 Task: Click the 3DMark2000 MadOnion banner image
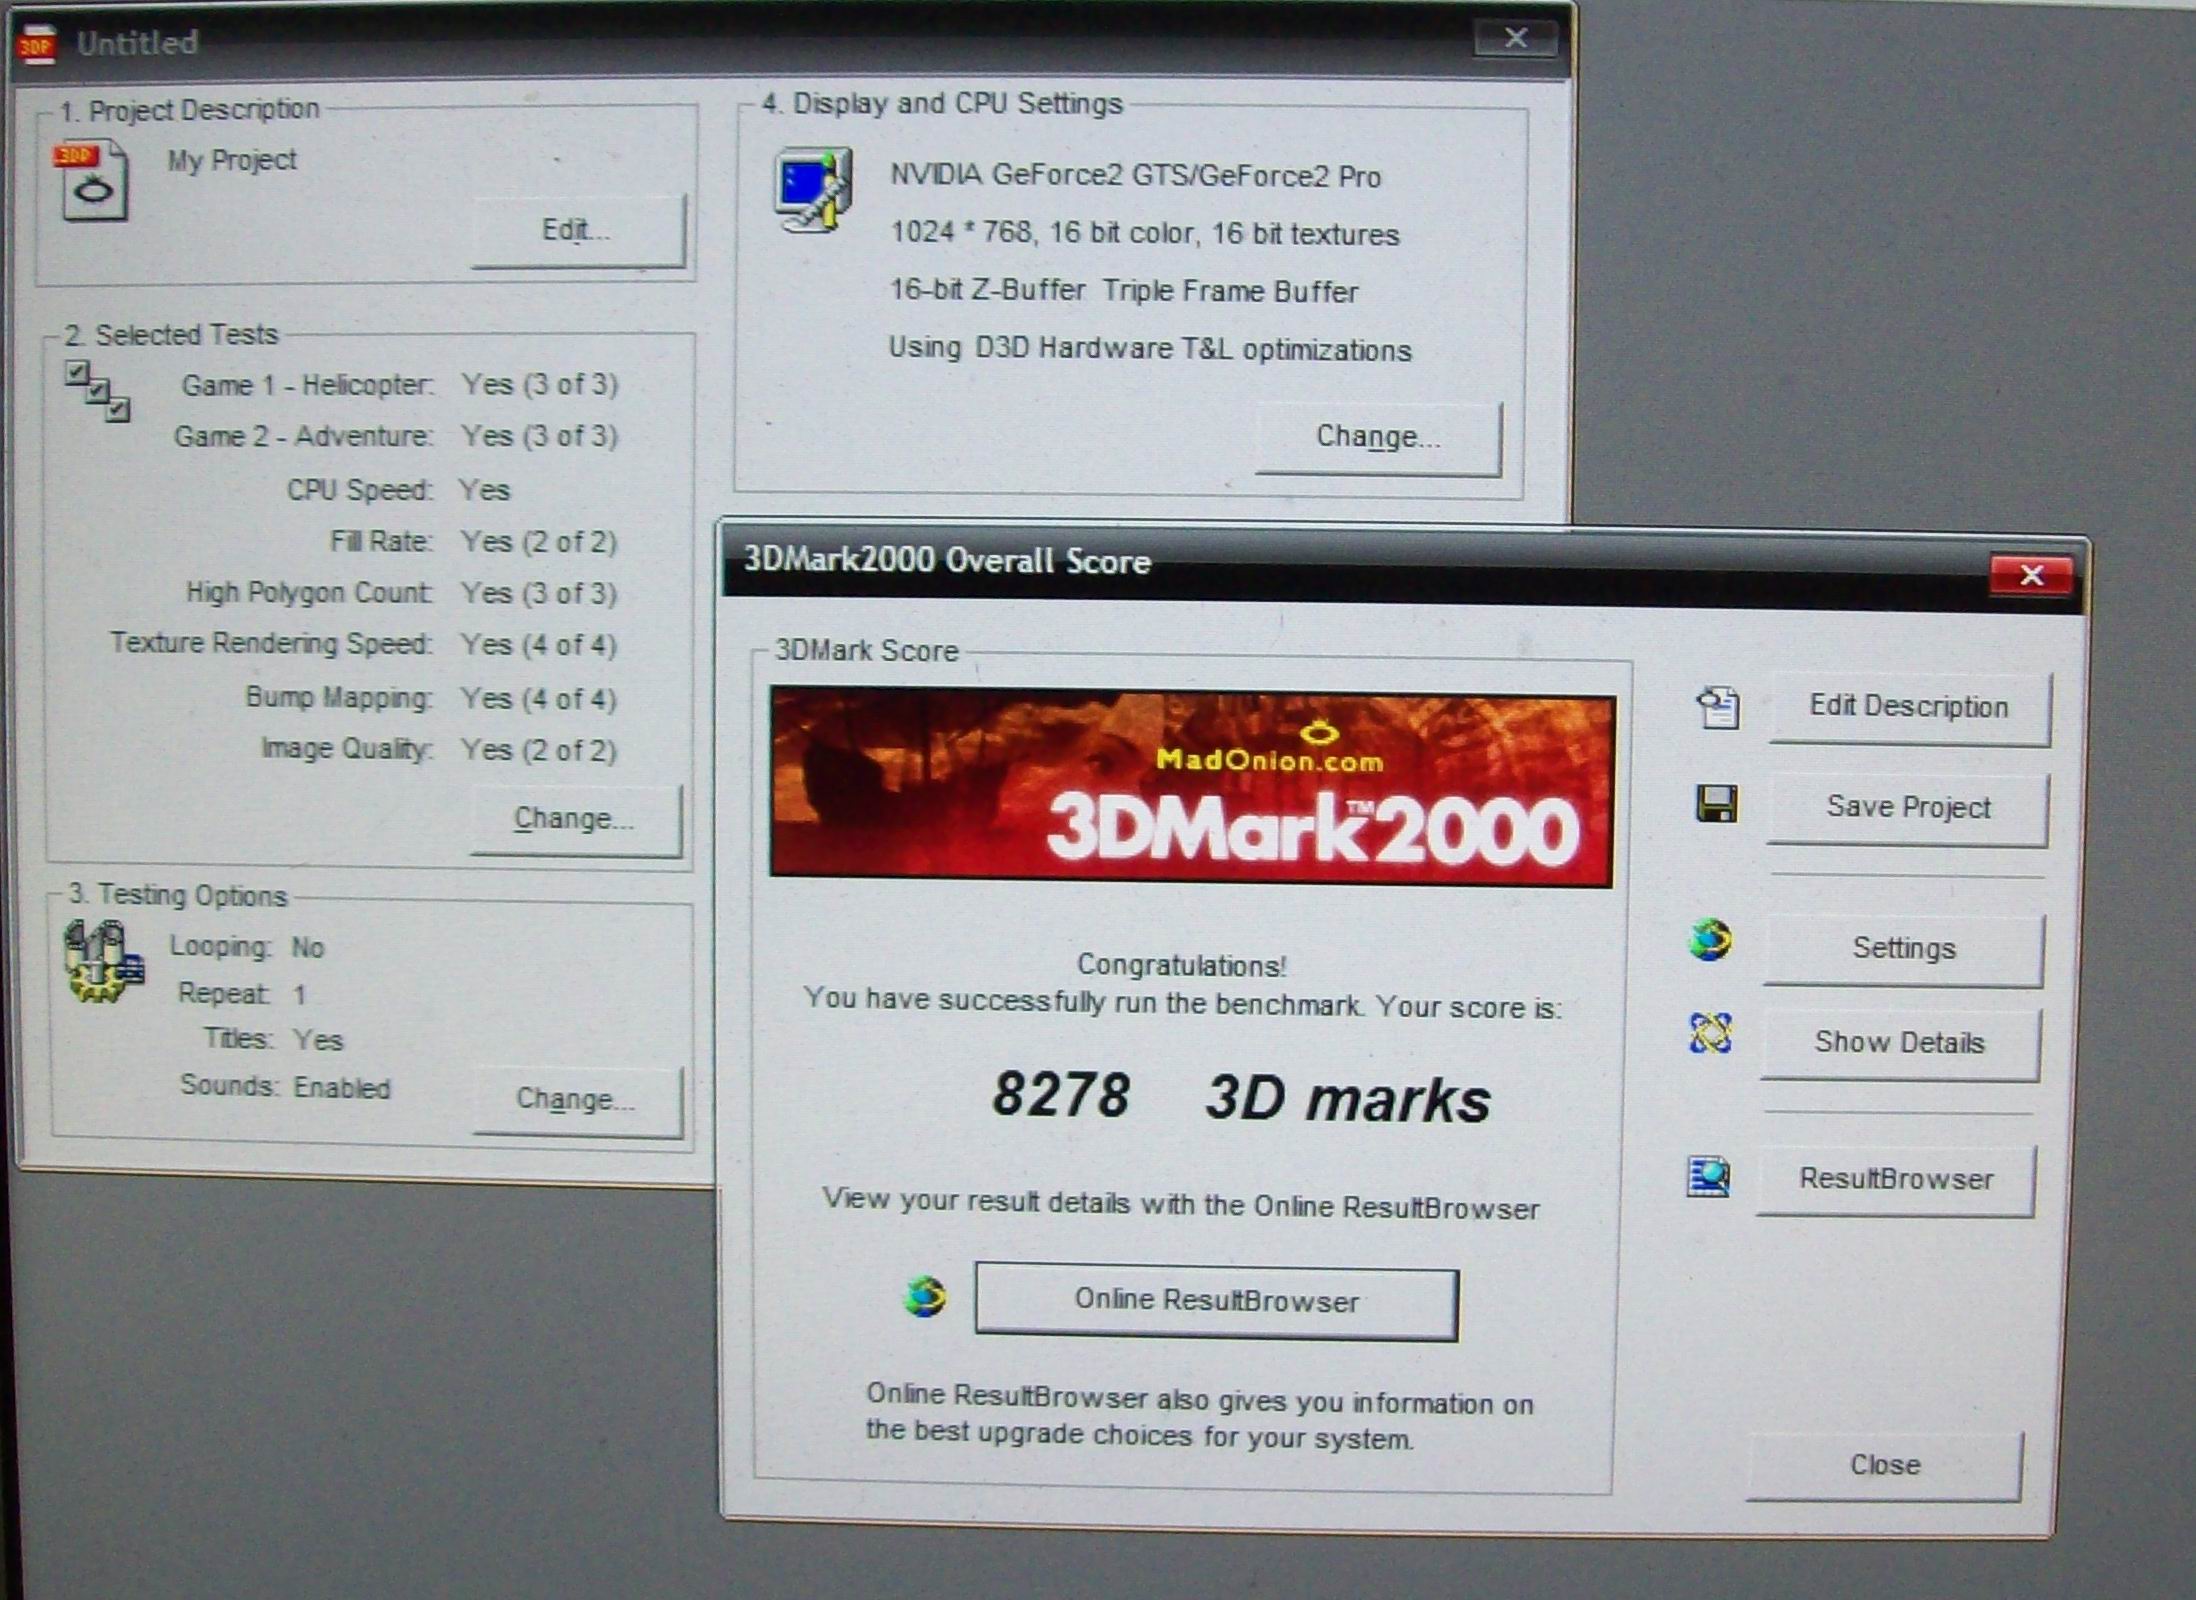pyautogui.click(x=1192, y=787)
